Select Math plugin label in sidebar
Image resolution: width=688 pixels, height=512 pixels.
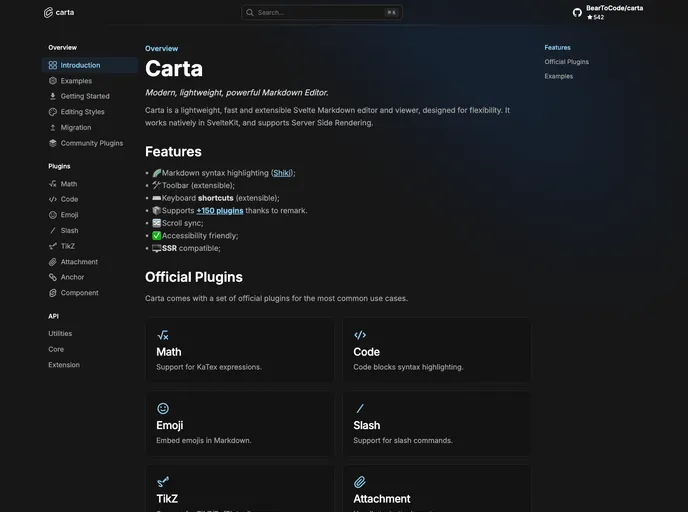(69, 184)
